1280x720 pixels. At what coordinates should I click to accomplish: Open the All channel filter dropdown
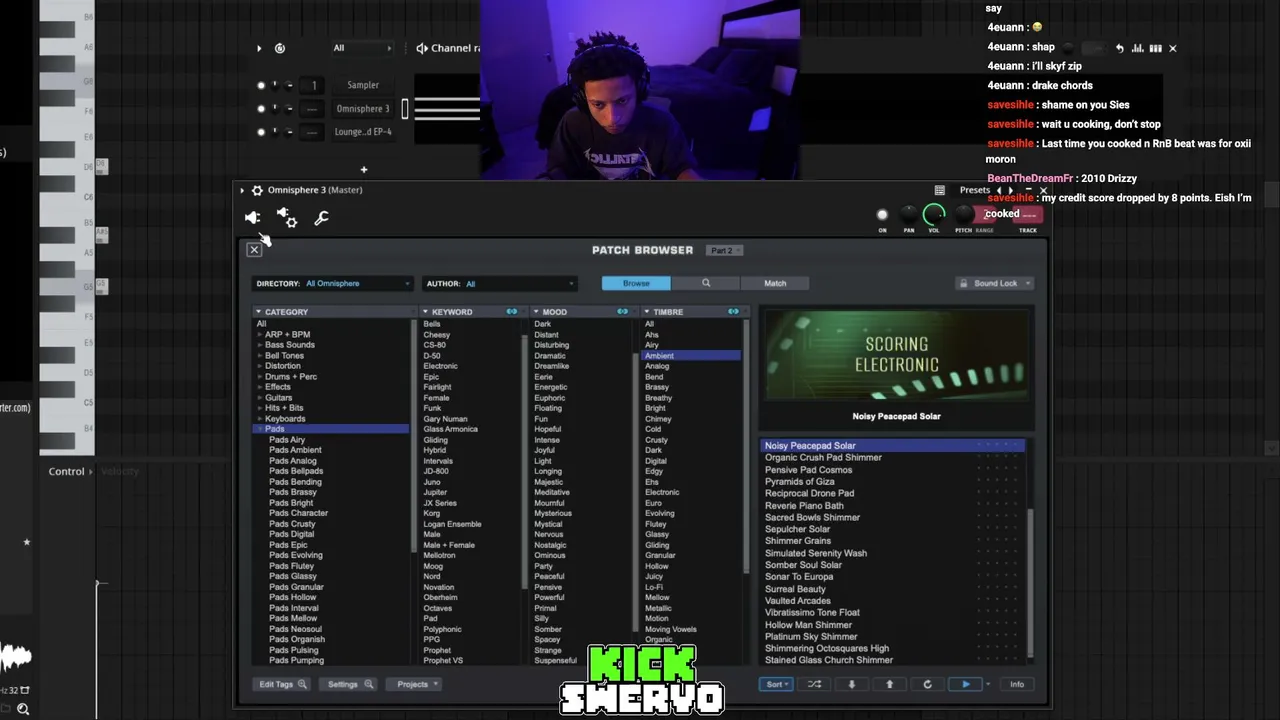click(363, 48)
